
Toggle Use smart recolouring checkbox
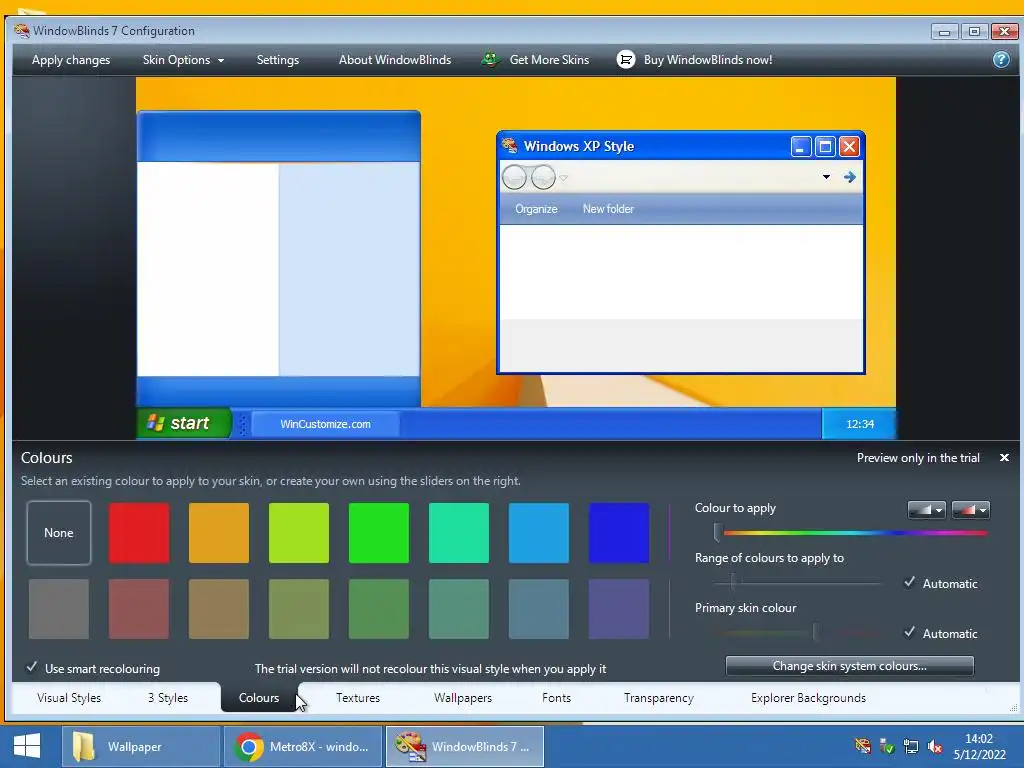[x=31, y=667]
